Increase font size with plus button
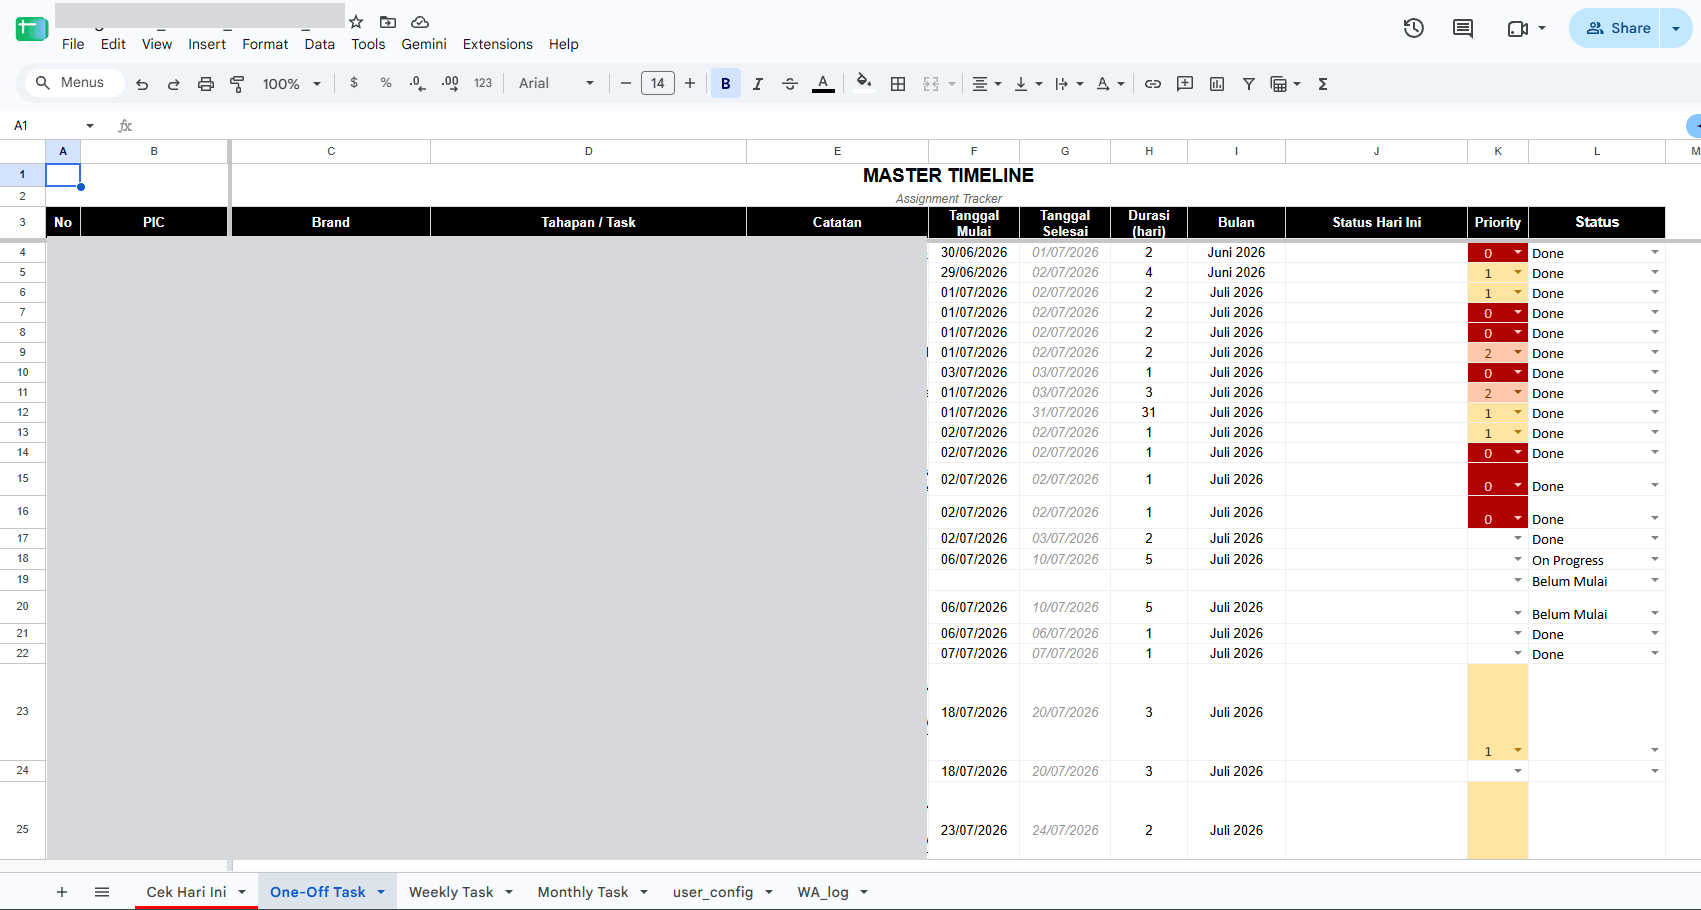Screen dimensions: 1701x910 pyautogui.click(x=690, y=84)
